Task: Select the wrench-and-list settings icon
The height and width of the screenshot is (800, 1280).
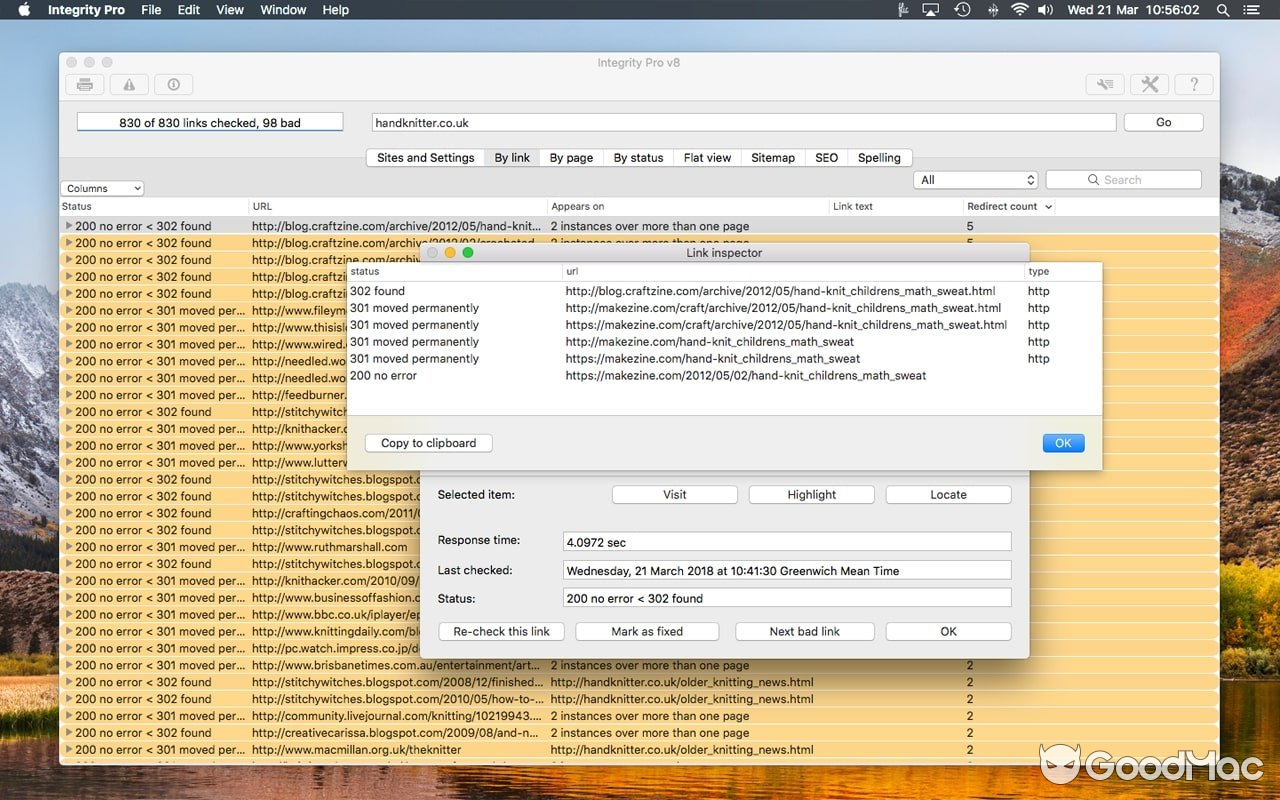Action: tap(1104, 84)
